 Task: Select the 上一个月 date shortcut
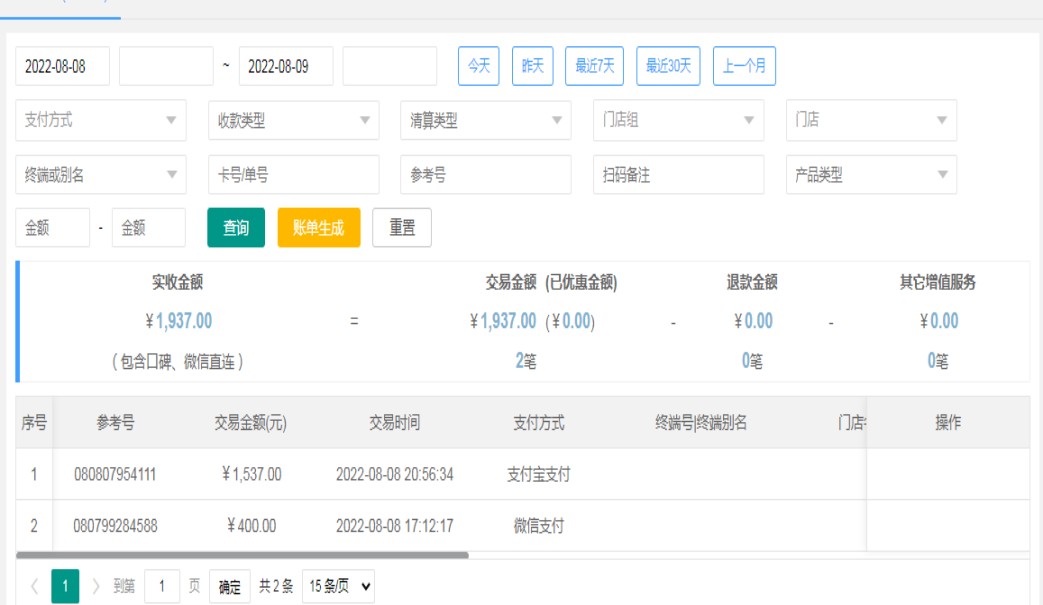744,66
